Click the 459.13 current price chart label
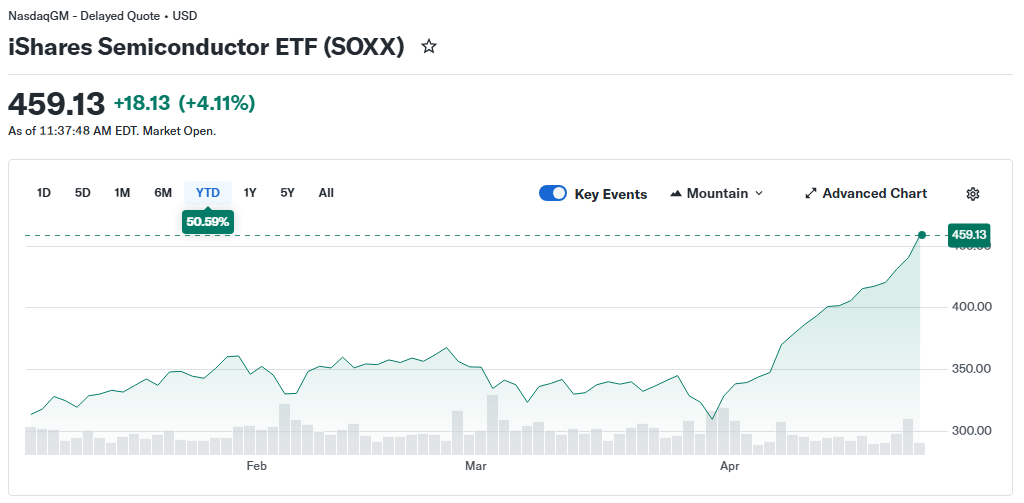 (969, 235)
